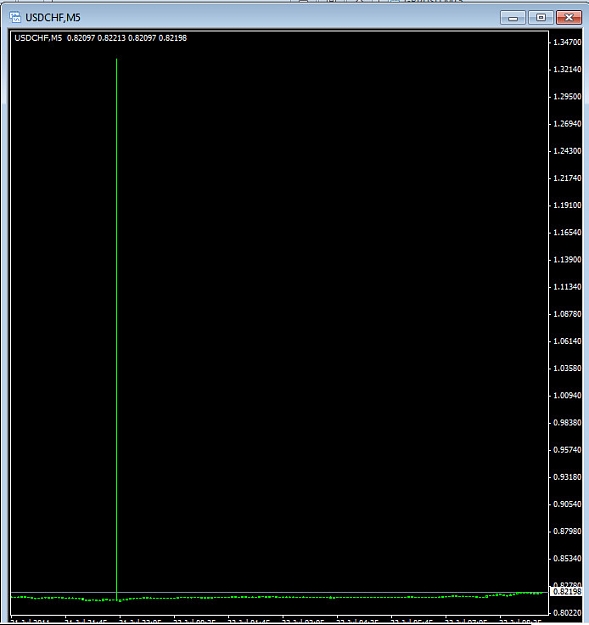Viewport: 589px width, 625px height.
Task: Click the 1.26940 price axis label
Action: pyautogui.click(x=567, y=124)
